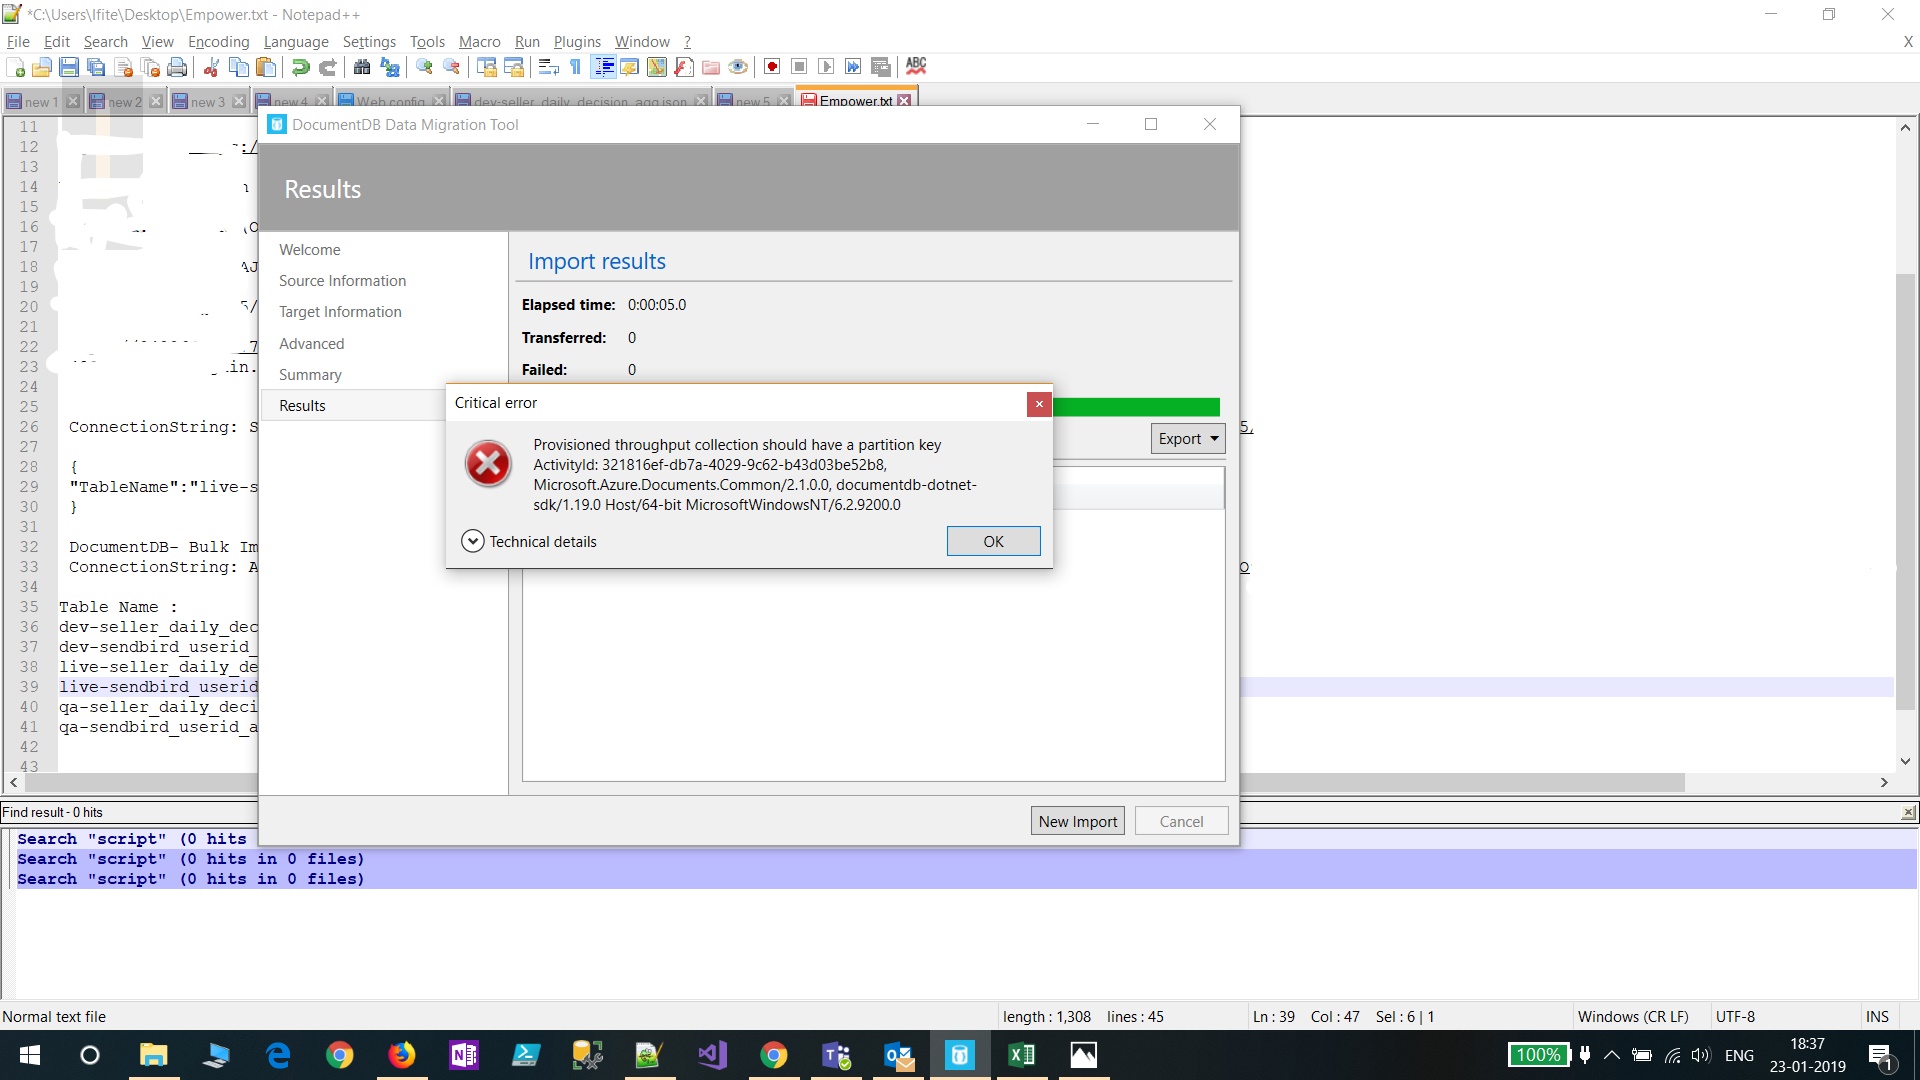Click the Find binoculars icon

[362, 67]
